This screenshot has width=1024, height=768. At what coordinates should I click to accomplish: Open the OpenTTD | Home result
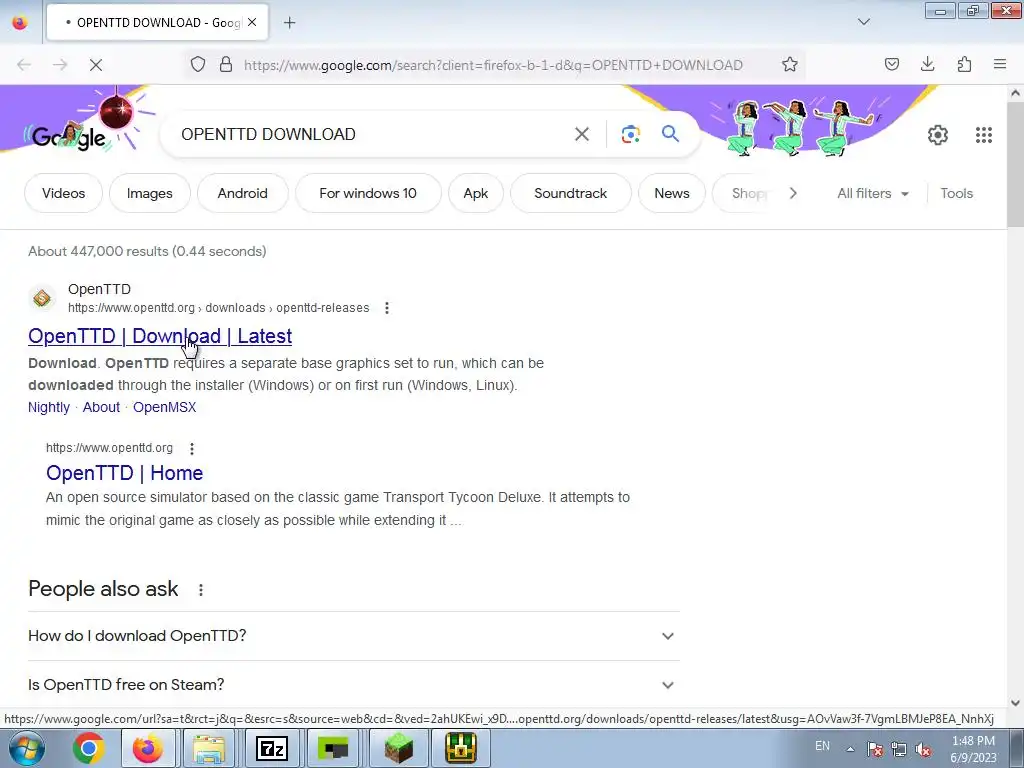(x=125, y=473)
